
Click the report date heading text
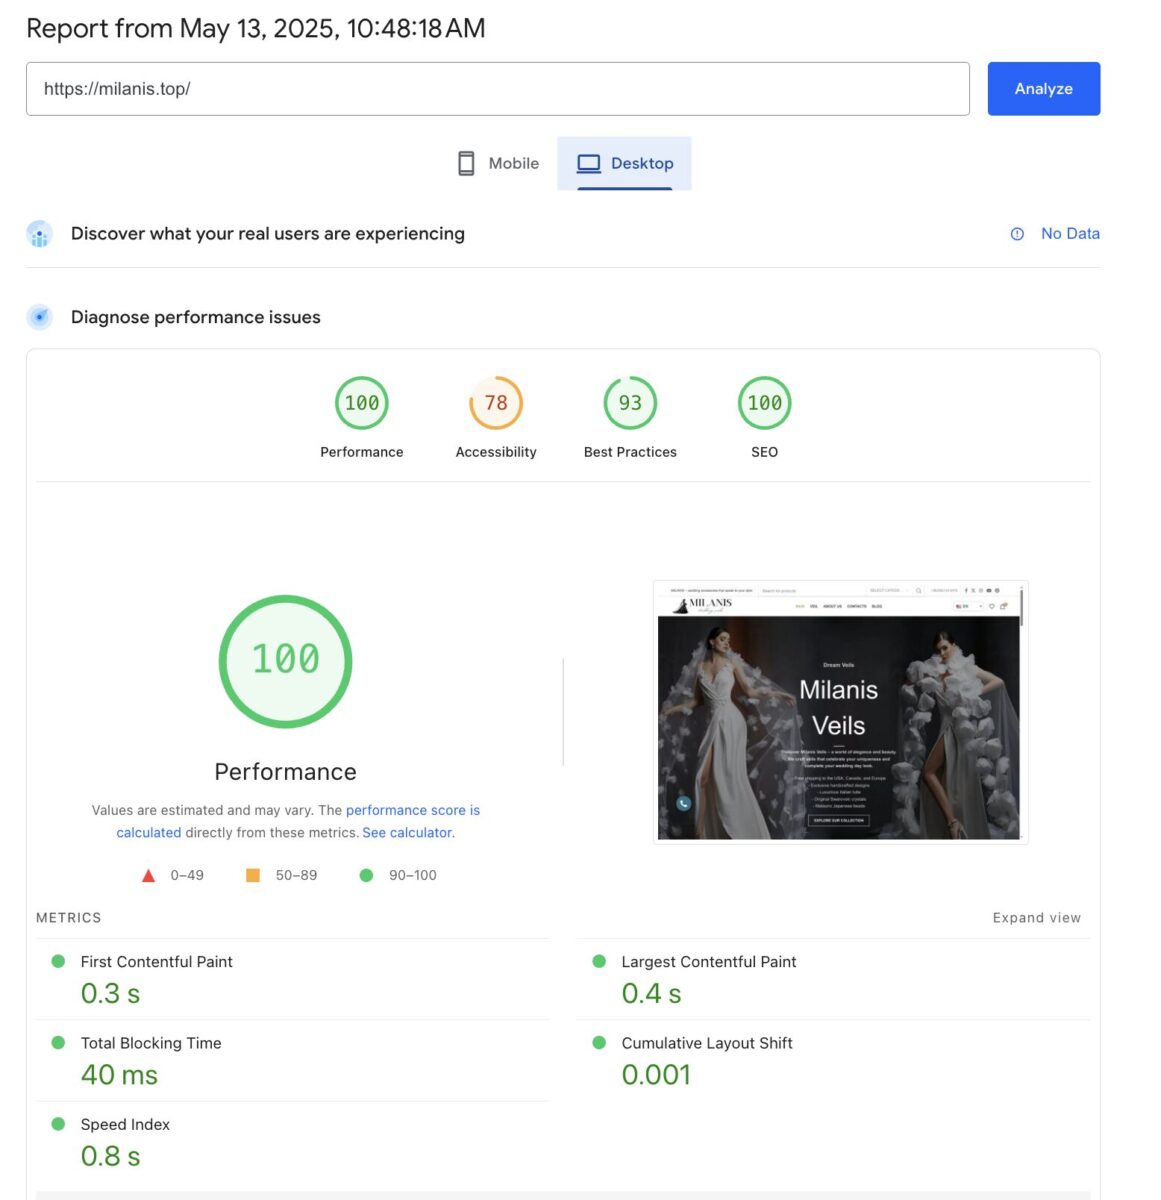[x=256, y=28]
